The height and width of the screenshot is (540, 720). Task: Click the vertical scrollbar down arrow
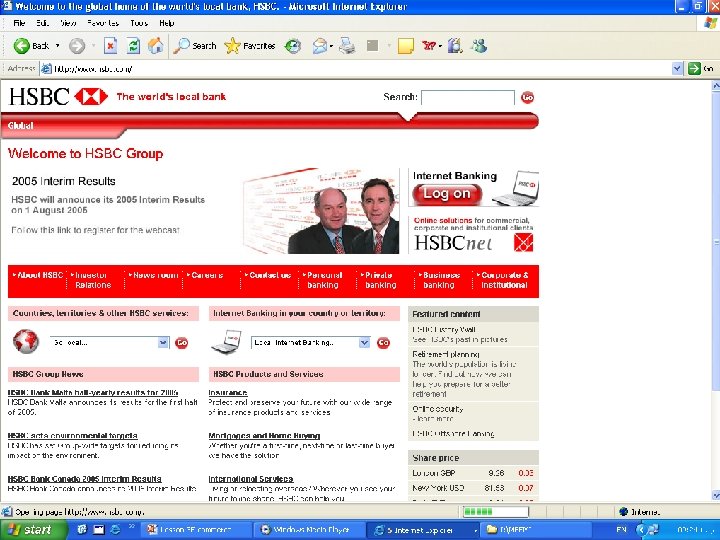(715, 495)
